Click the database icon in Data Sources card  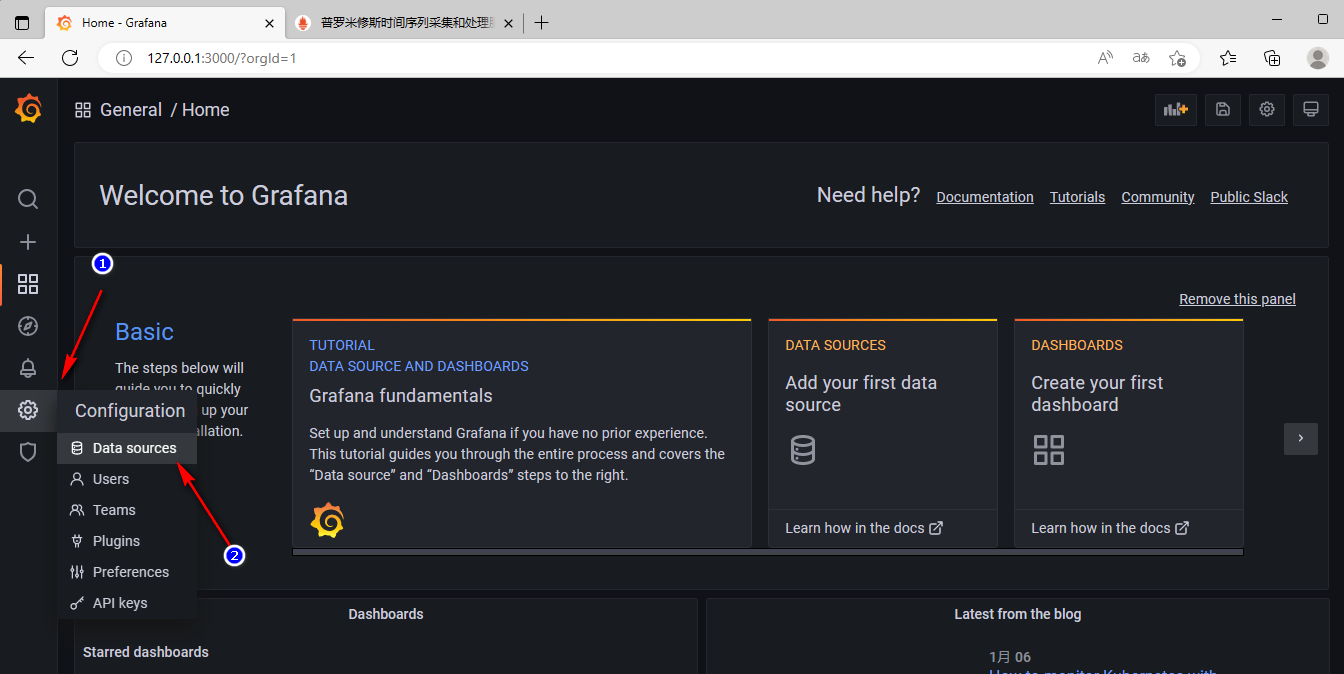pyautogui.click(x=803, y=450)
